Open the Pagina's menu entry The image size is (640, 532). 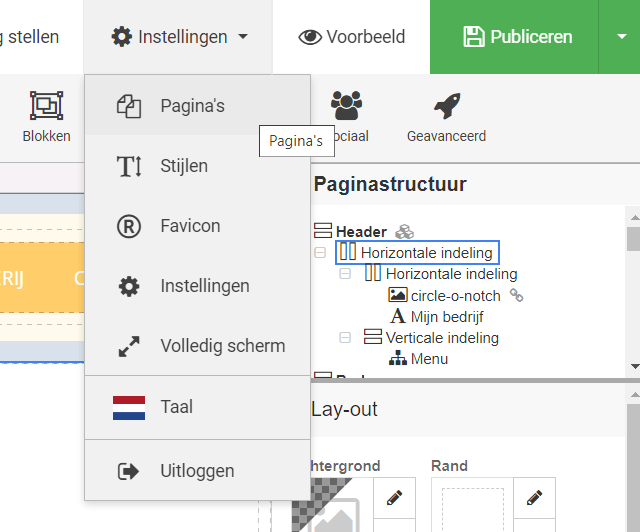click(192, 106)
